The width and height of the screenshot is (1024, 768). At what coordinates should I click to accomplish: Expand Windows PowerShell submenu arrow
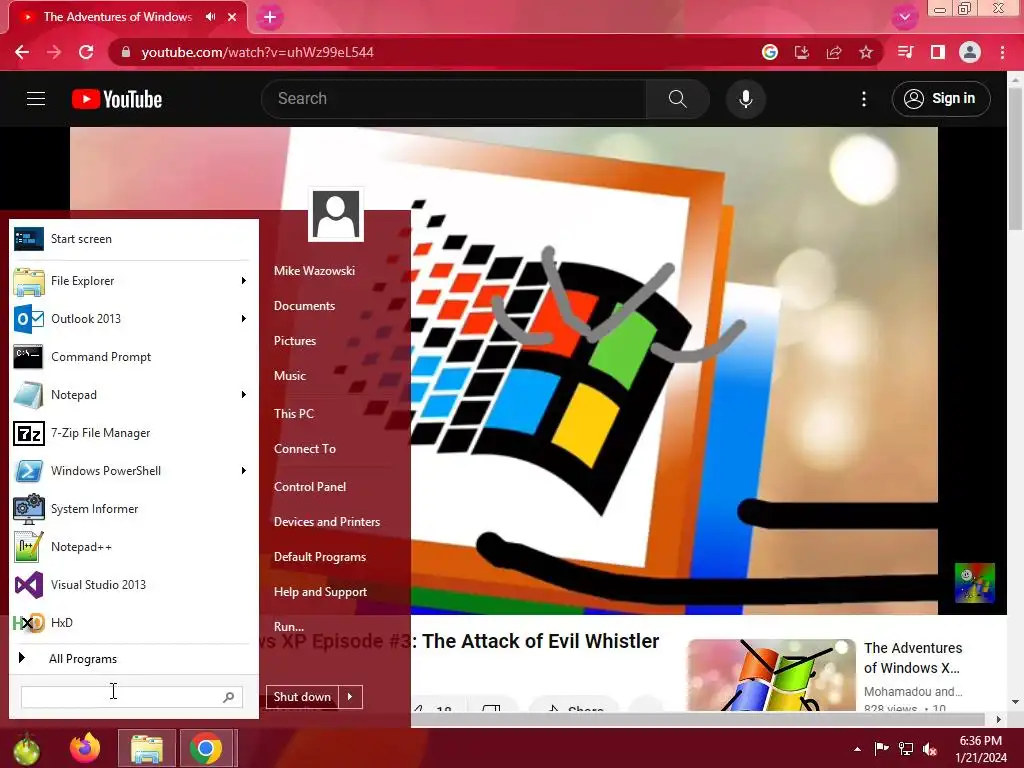(x=244, y=471)
